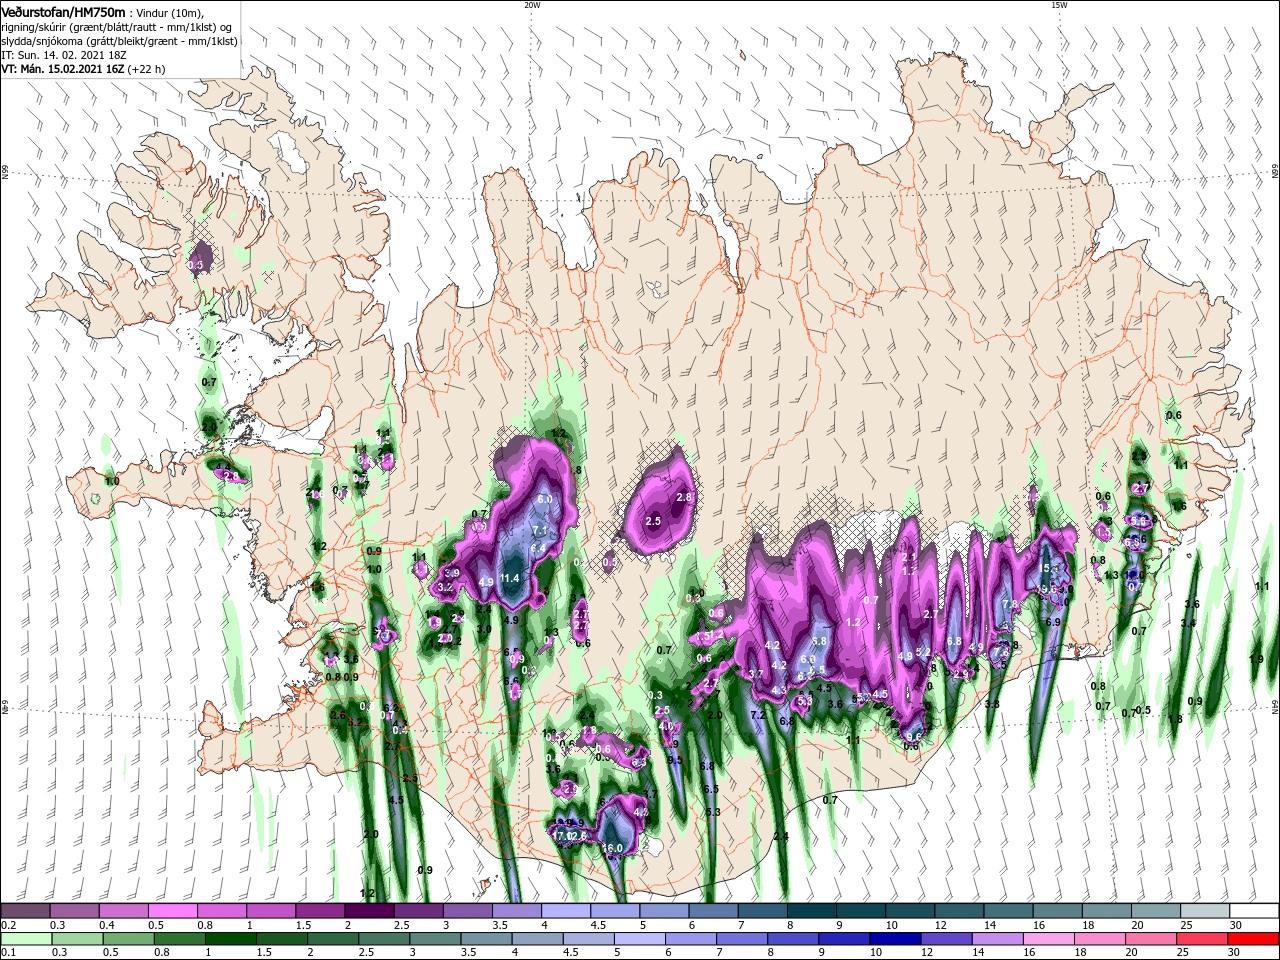
Task: Select the bright red 30 rain legend swatch
Action: click(1254, 939)
